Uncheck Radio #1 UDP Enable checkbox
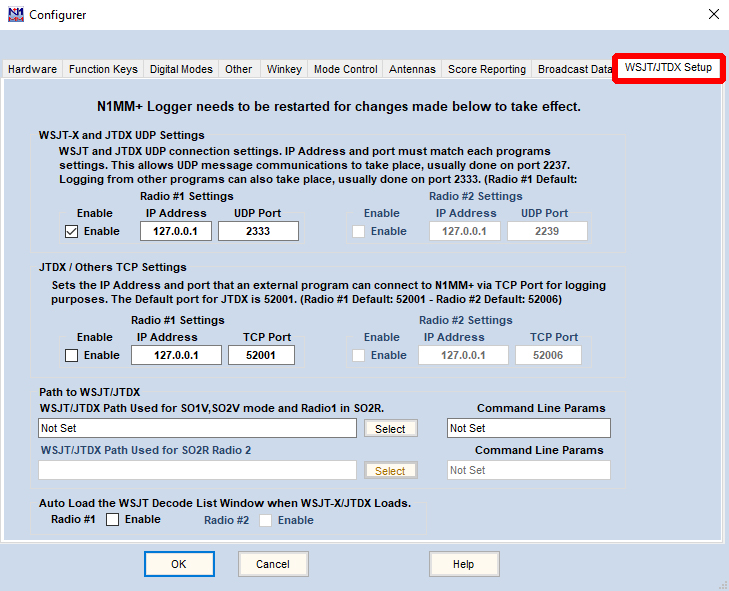 point(71,232)
